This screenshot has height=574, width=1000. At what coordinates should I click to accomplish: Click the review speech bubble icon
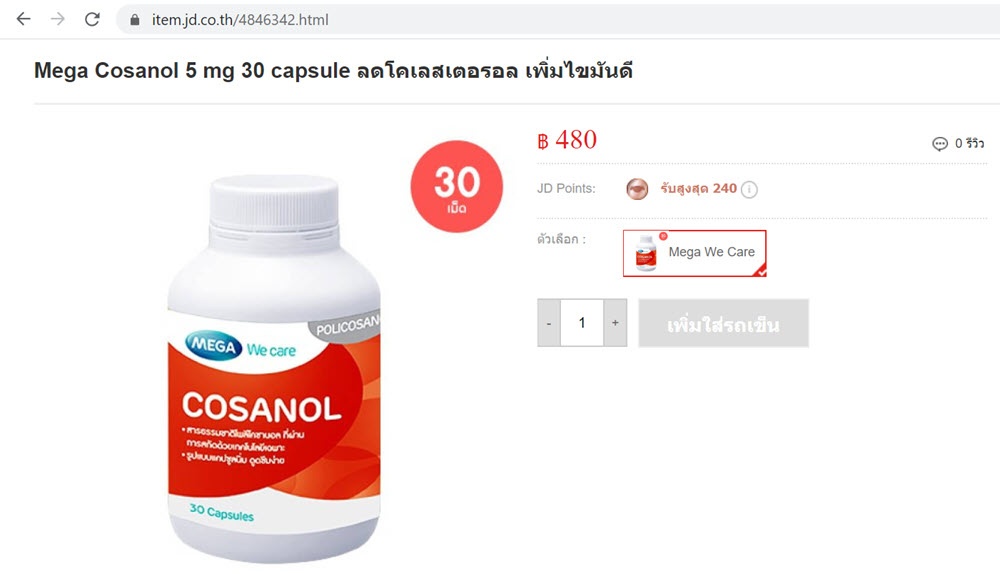[x=939, y=144]
